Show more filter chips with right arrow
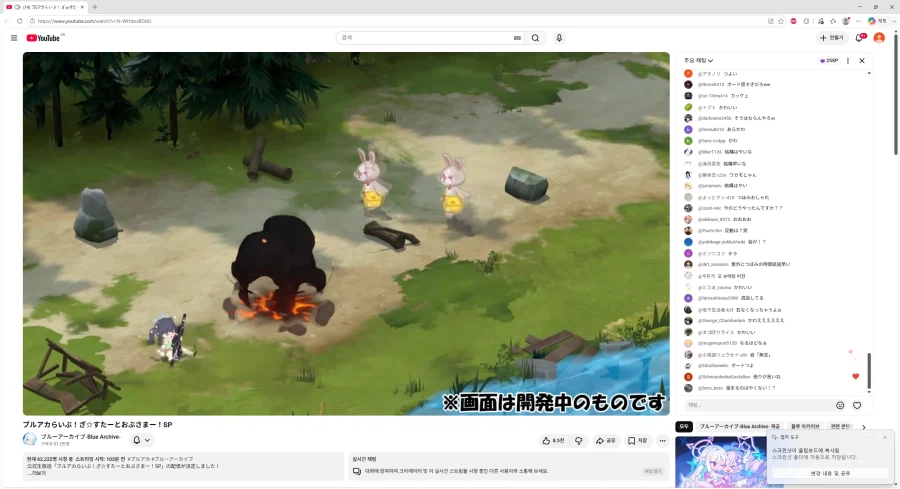This screenshot has height=489, width=900. [863, 427]
